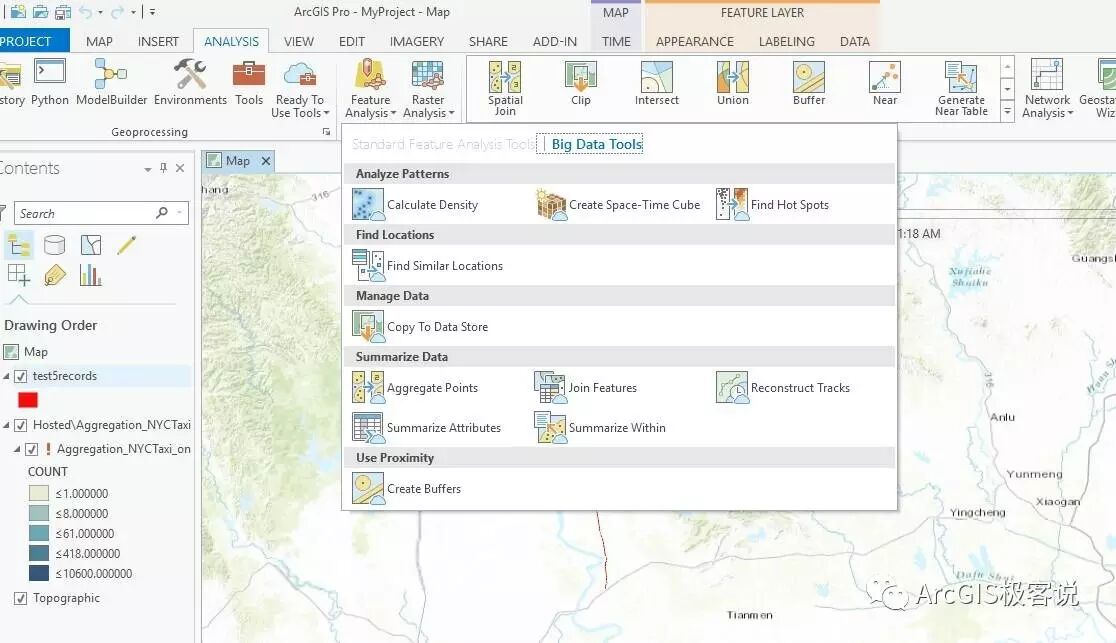1116x643 pixels.
Task: Open Contents pane options menu arrow
Action: pyautogui.click(x=147, y=169)
